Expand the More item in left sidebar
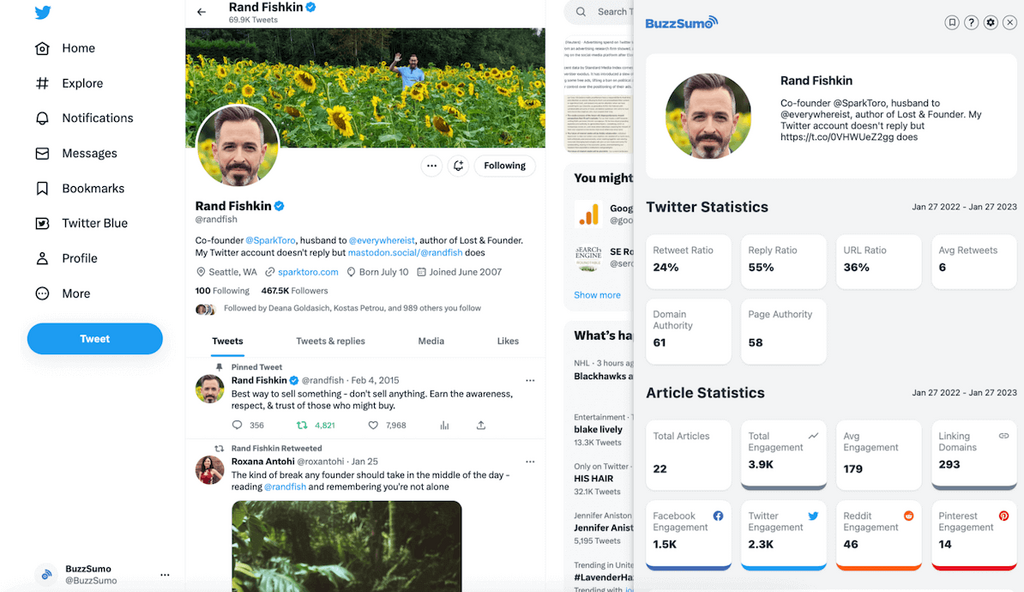1024x592 pixels. coord(75,294)
